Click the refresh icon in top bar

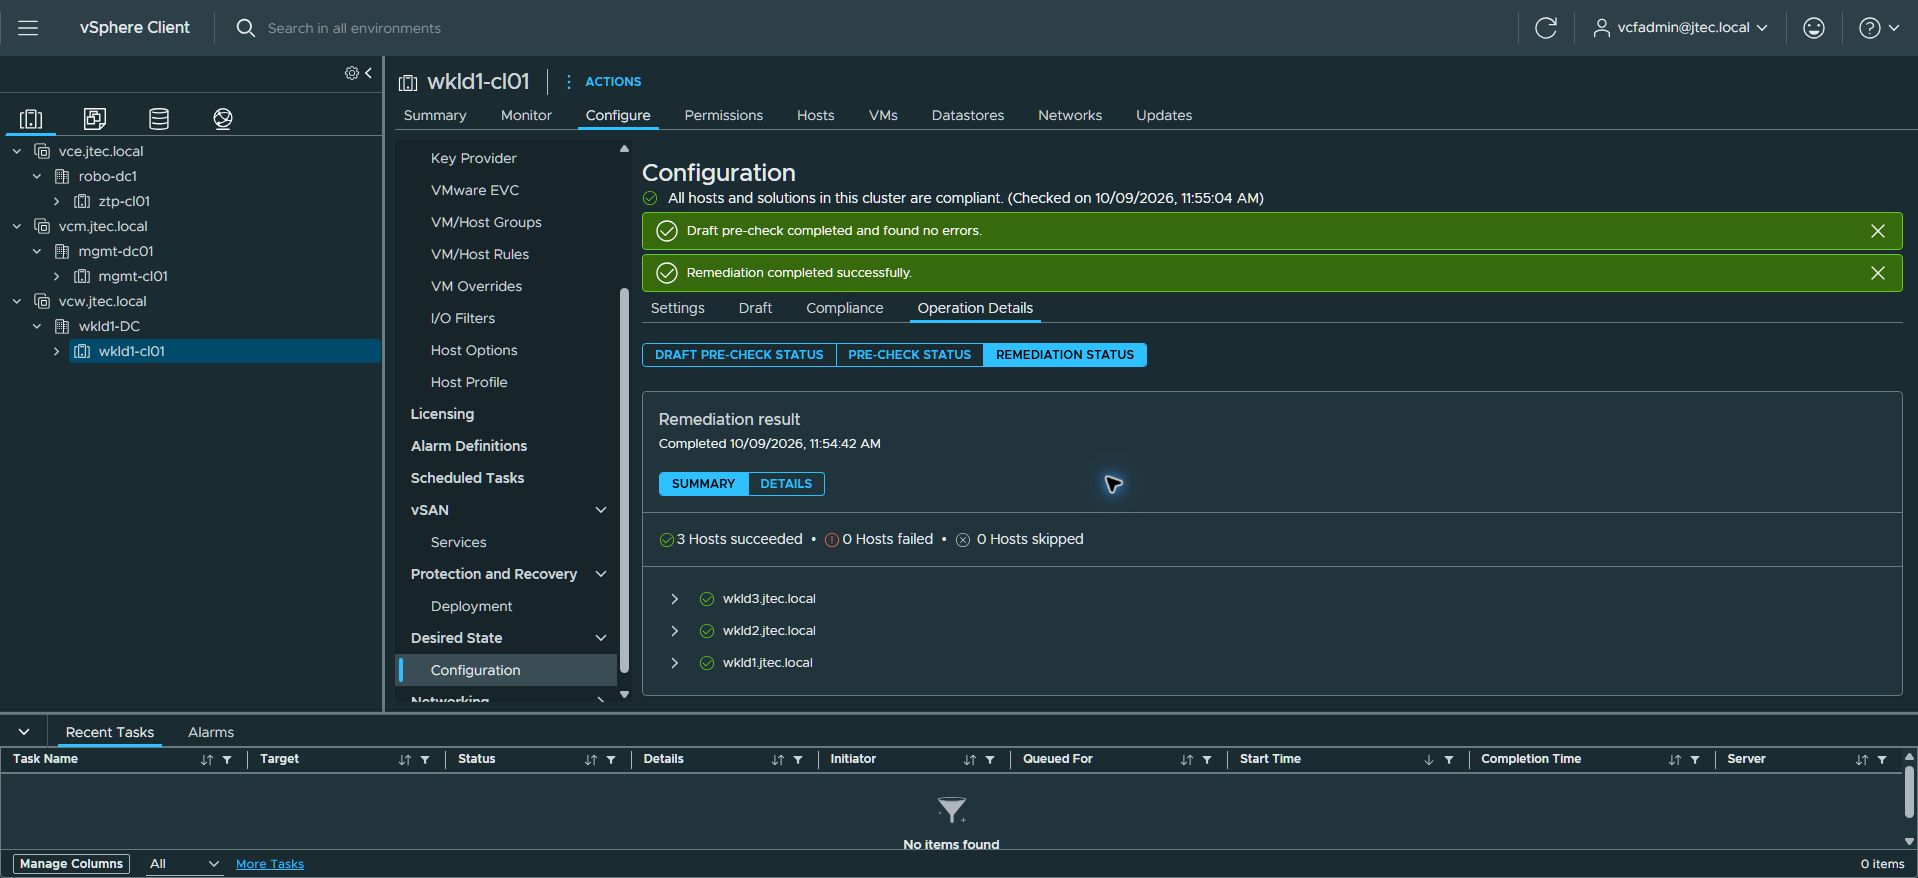pyautogui.click(x=1545, y=28)
